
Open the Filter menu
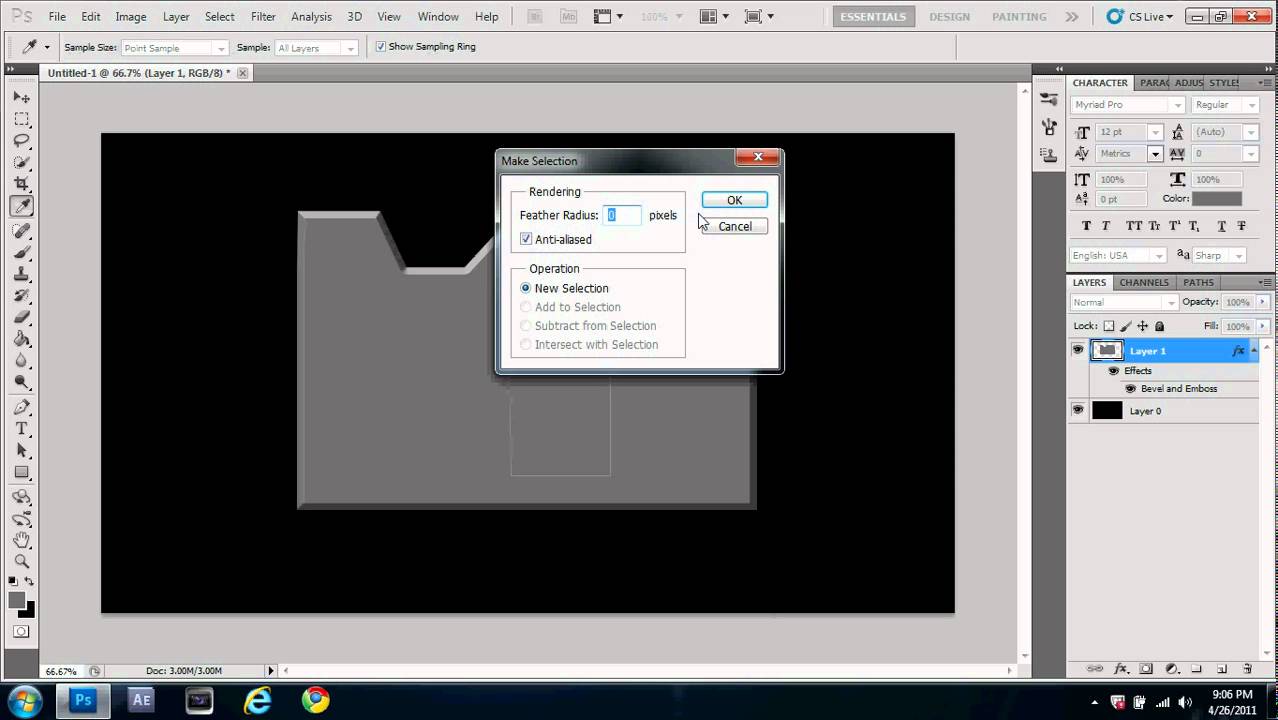pyautogui.click(x=263, y=17)
